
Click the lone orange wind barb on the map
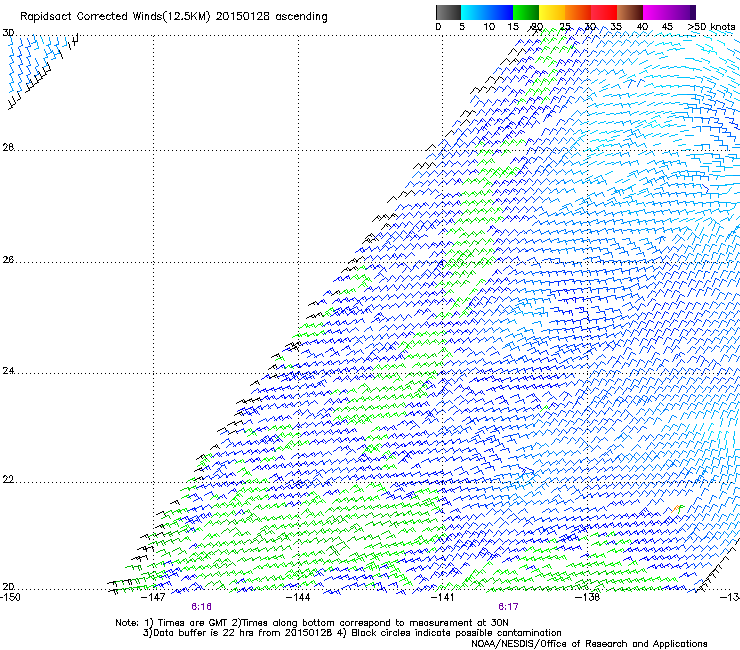pos(676,509)
